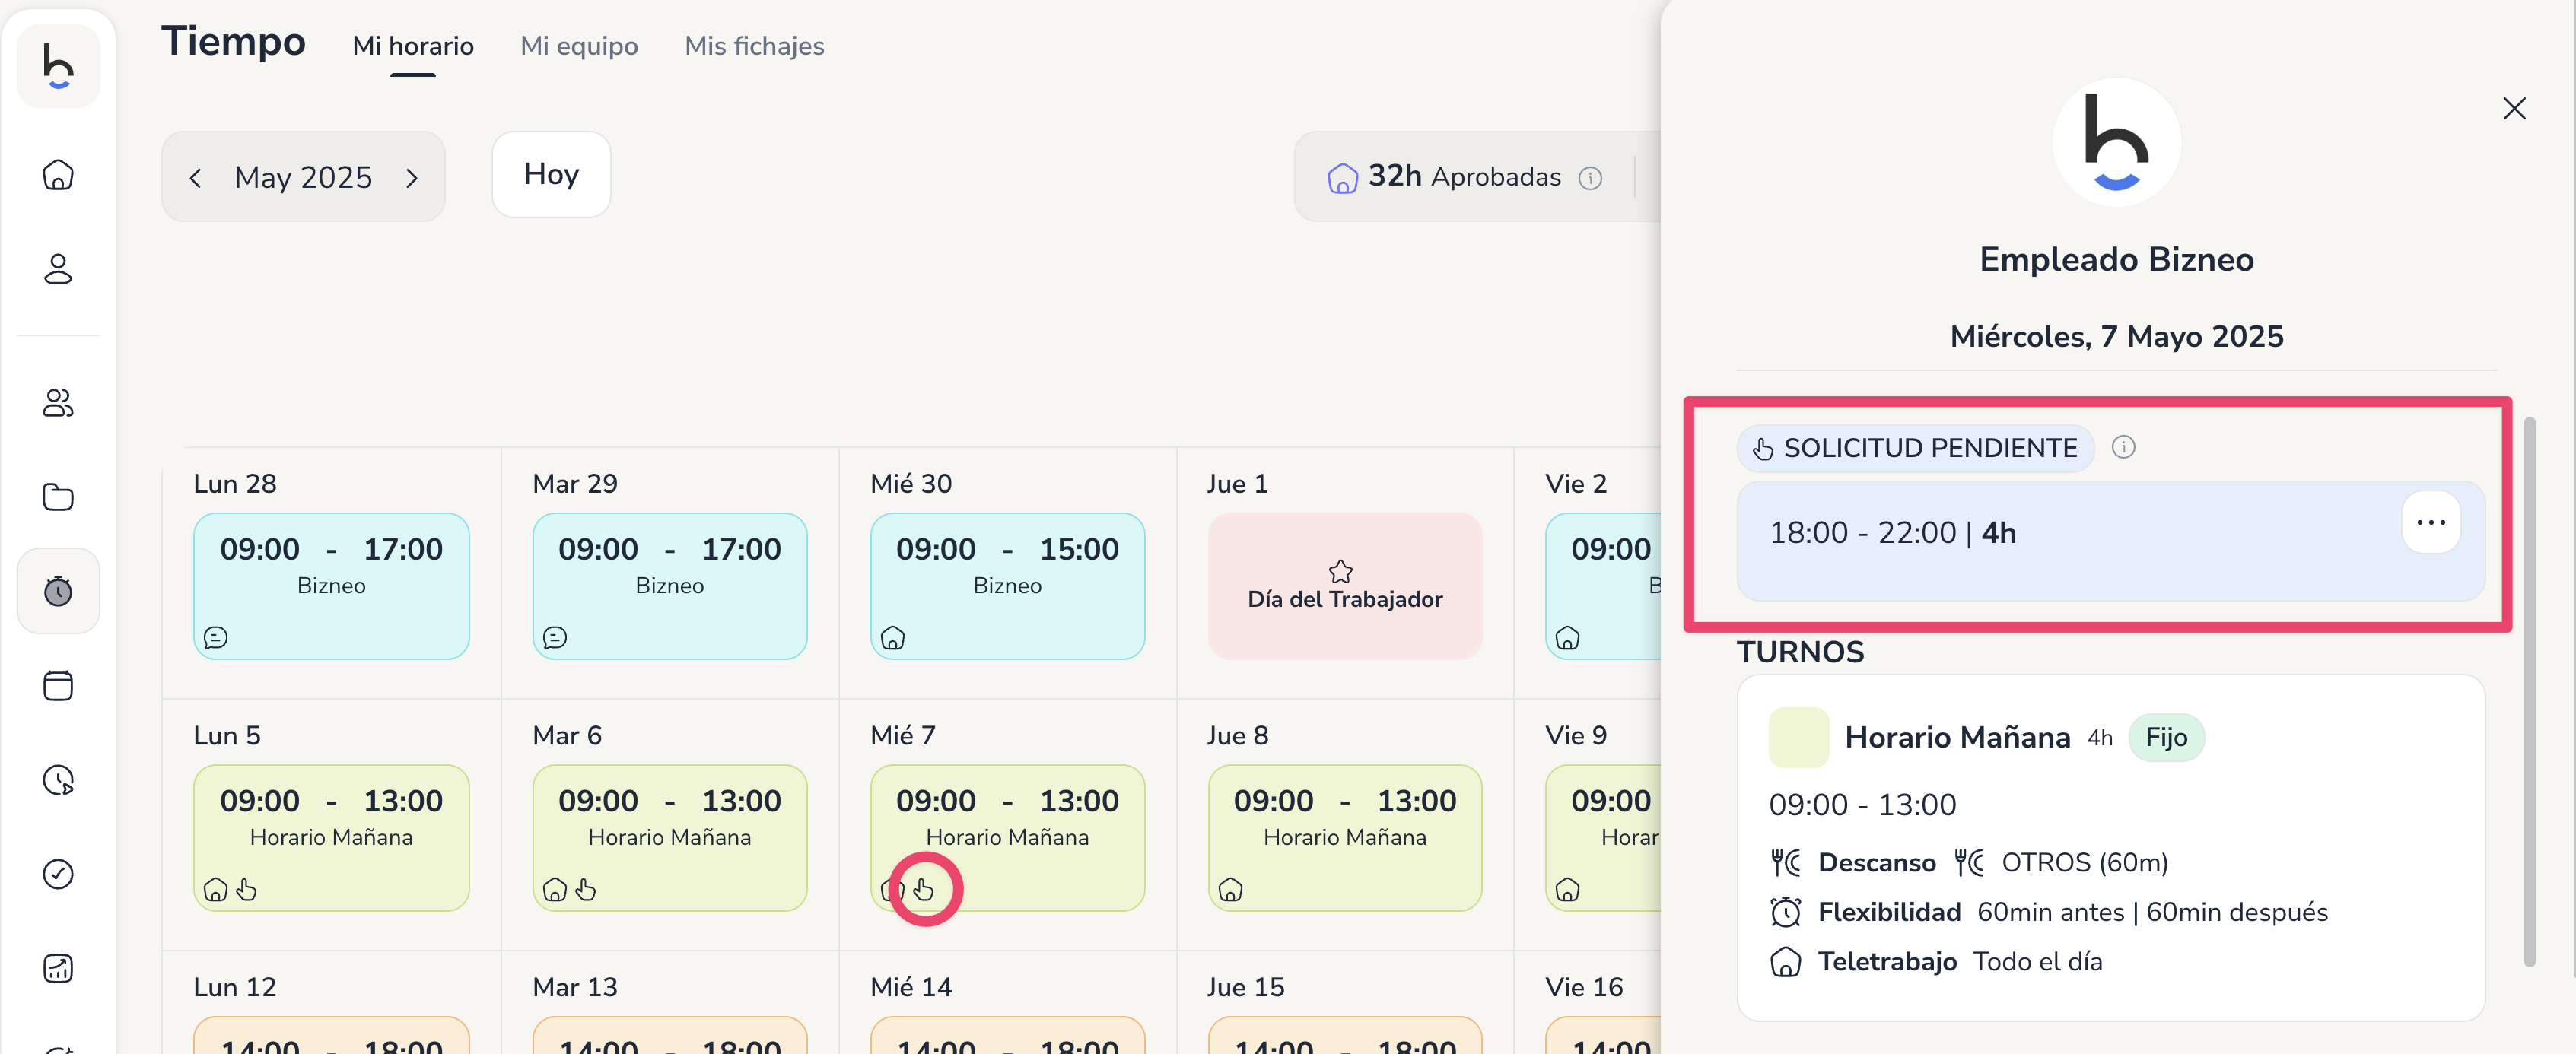Open the checkmark tasks icon in sidebar

[58, 874]
